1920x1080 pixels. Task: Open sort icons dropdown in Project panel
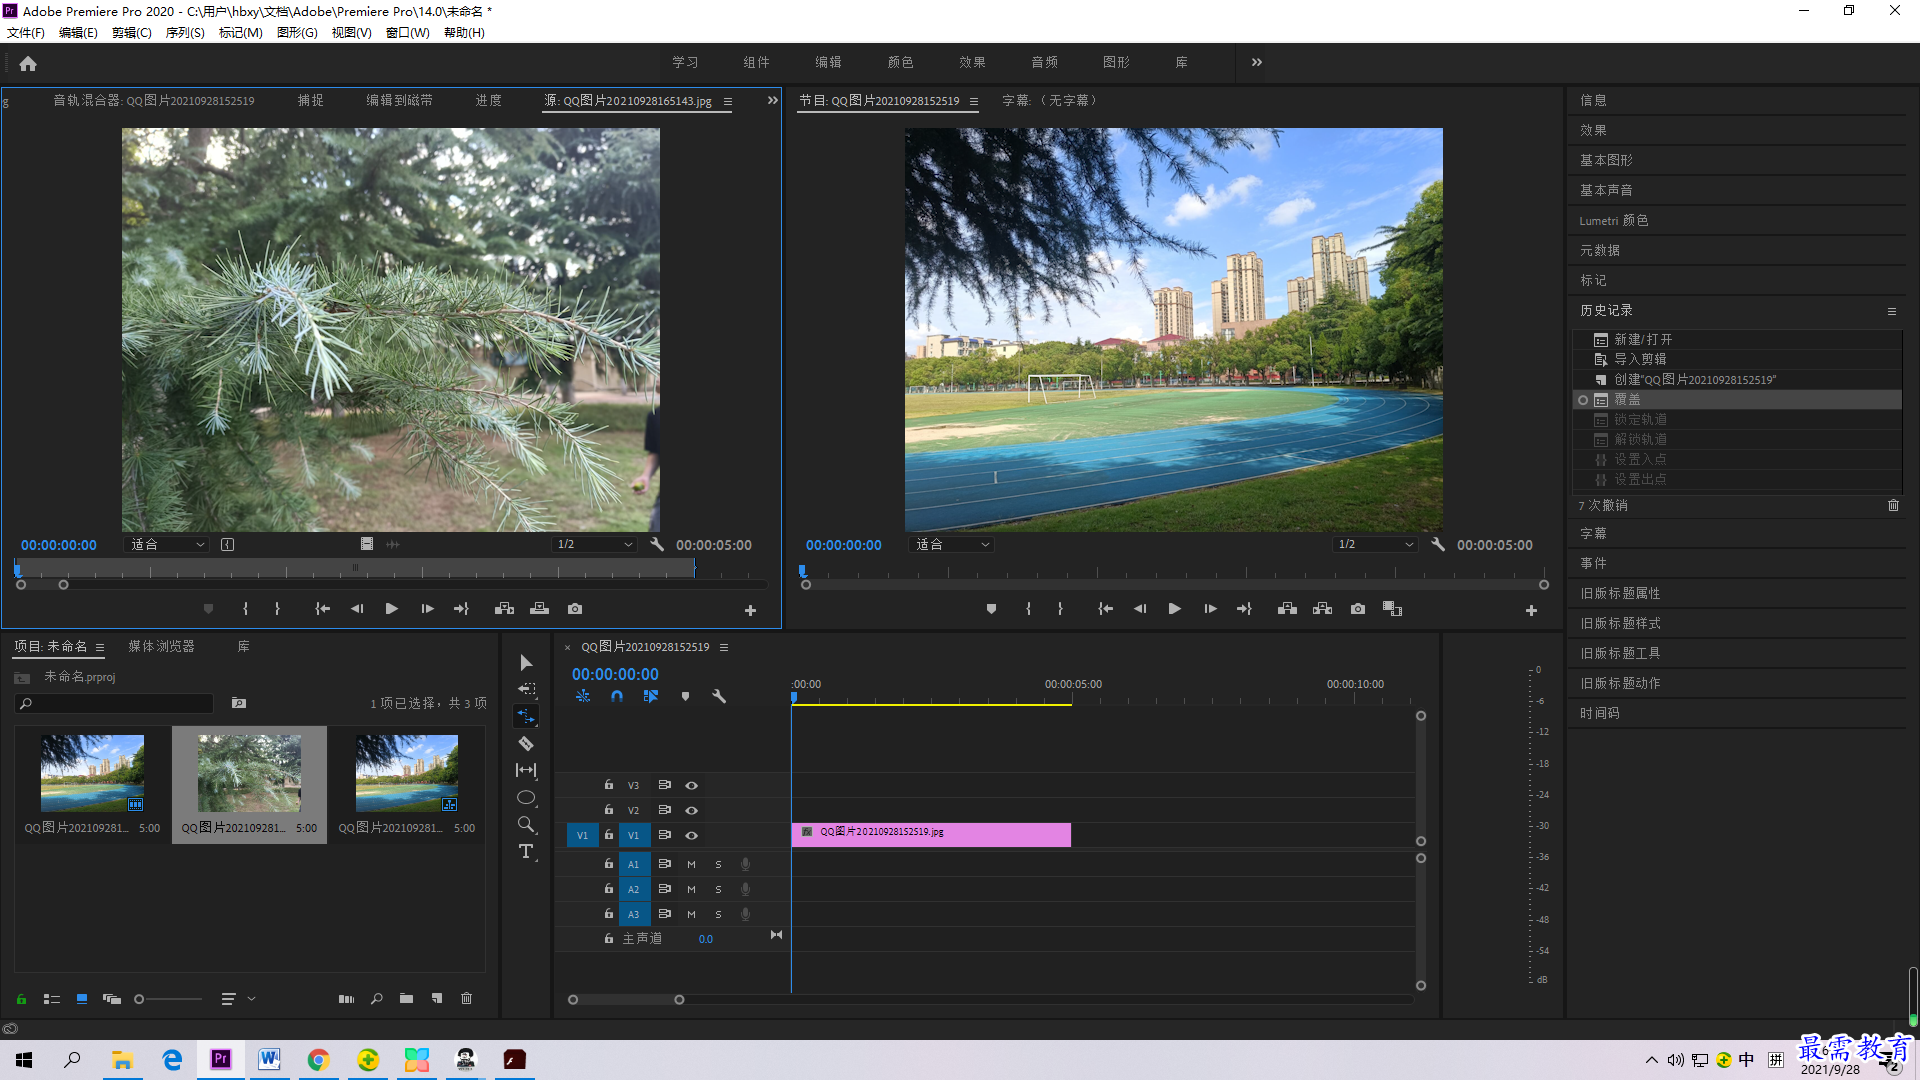tap(237, 998)
